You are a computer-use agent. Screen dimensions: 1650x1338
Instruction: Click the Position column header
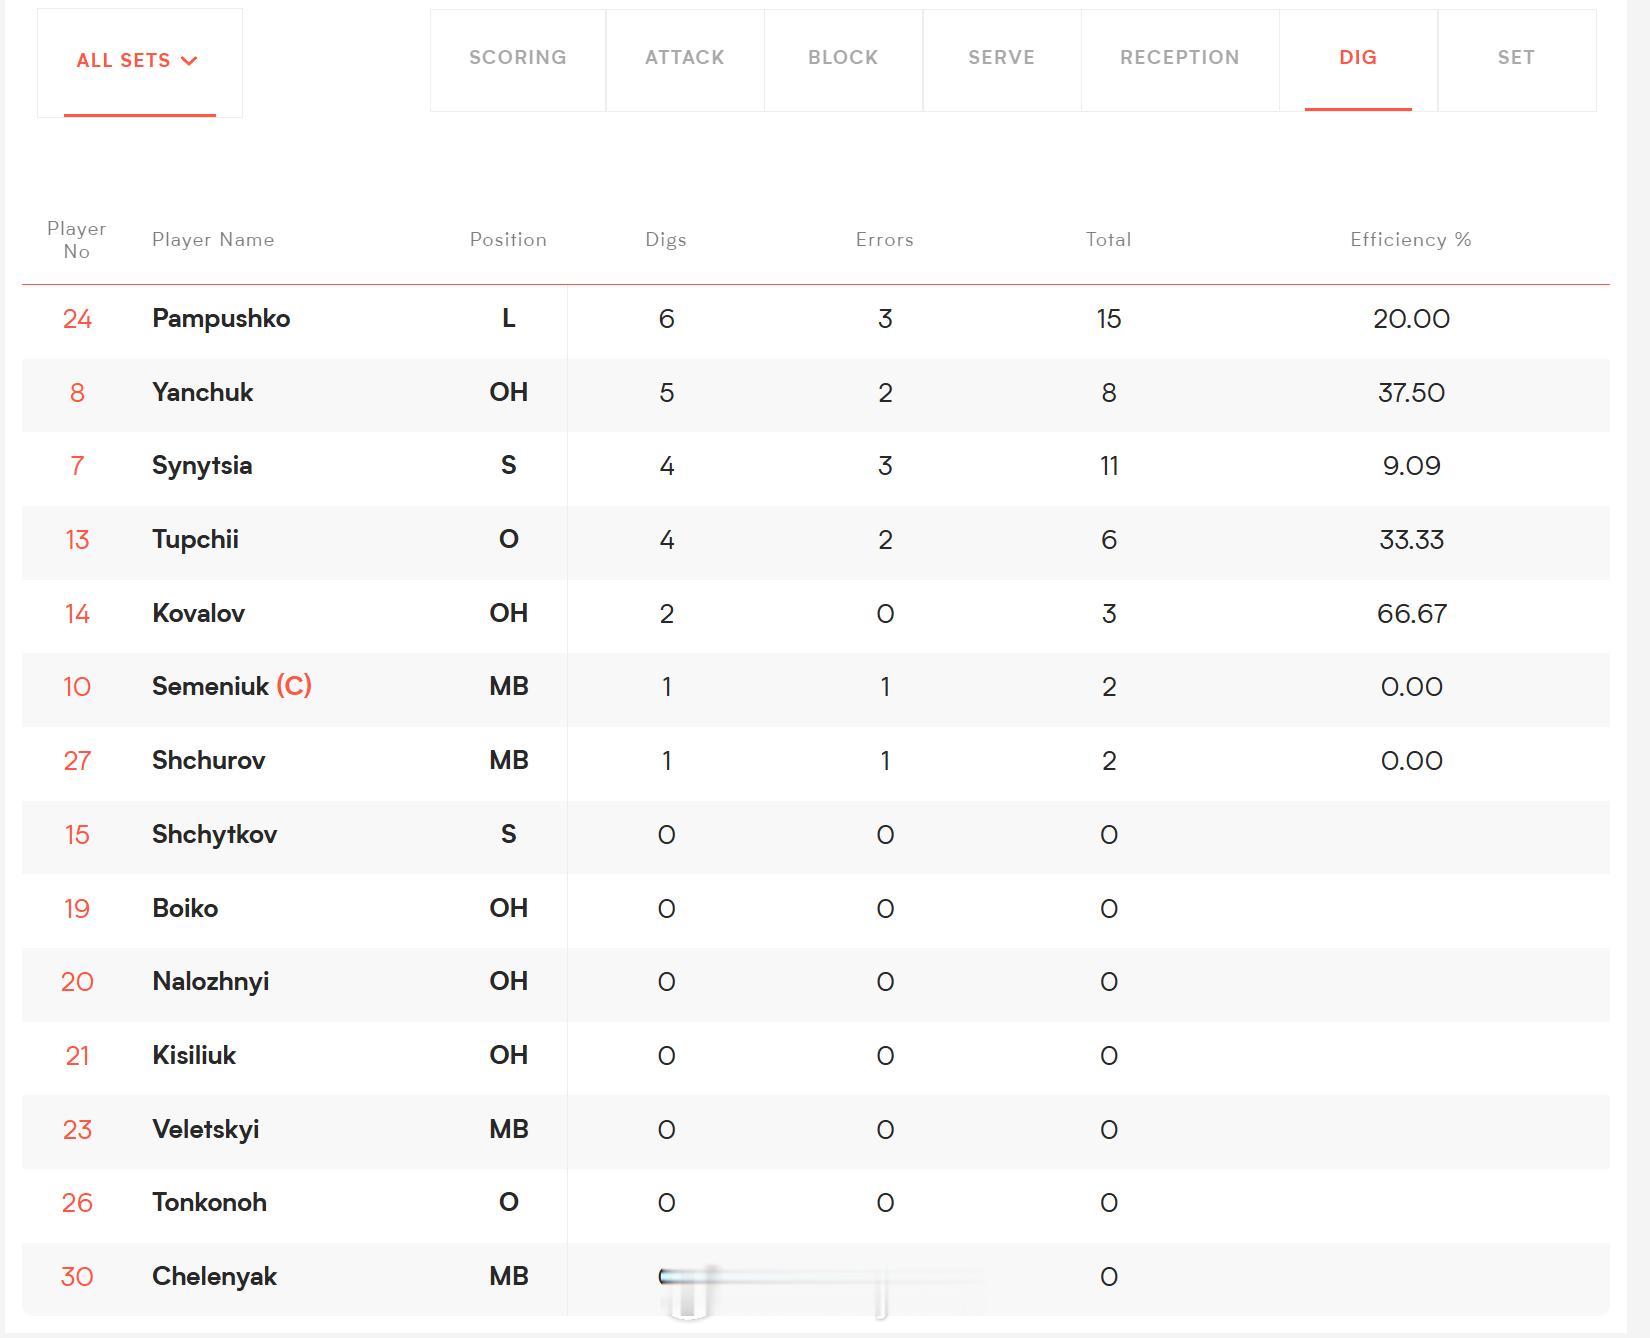(x=508, y=240)
